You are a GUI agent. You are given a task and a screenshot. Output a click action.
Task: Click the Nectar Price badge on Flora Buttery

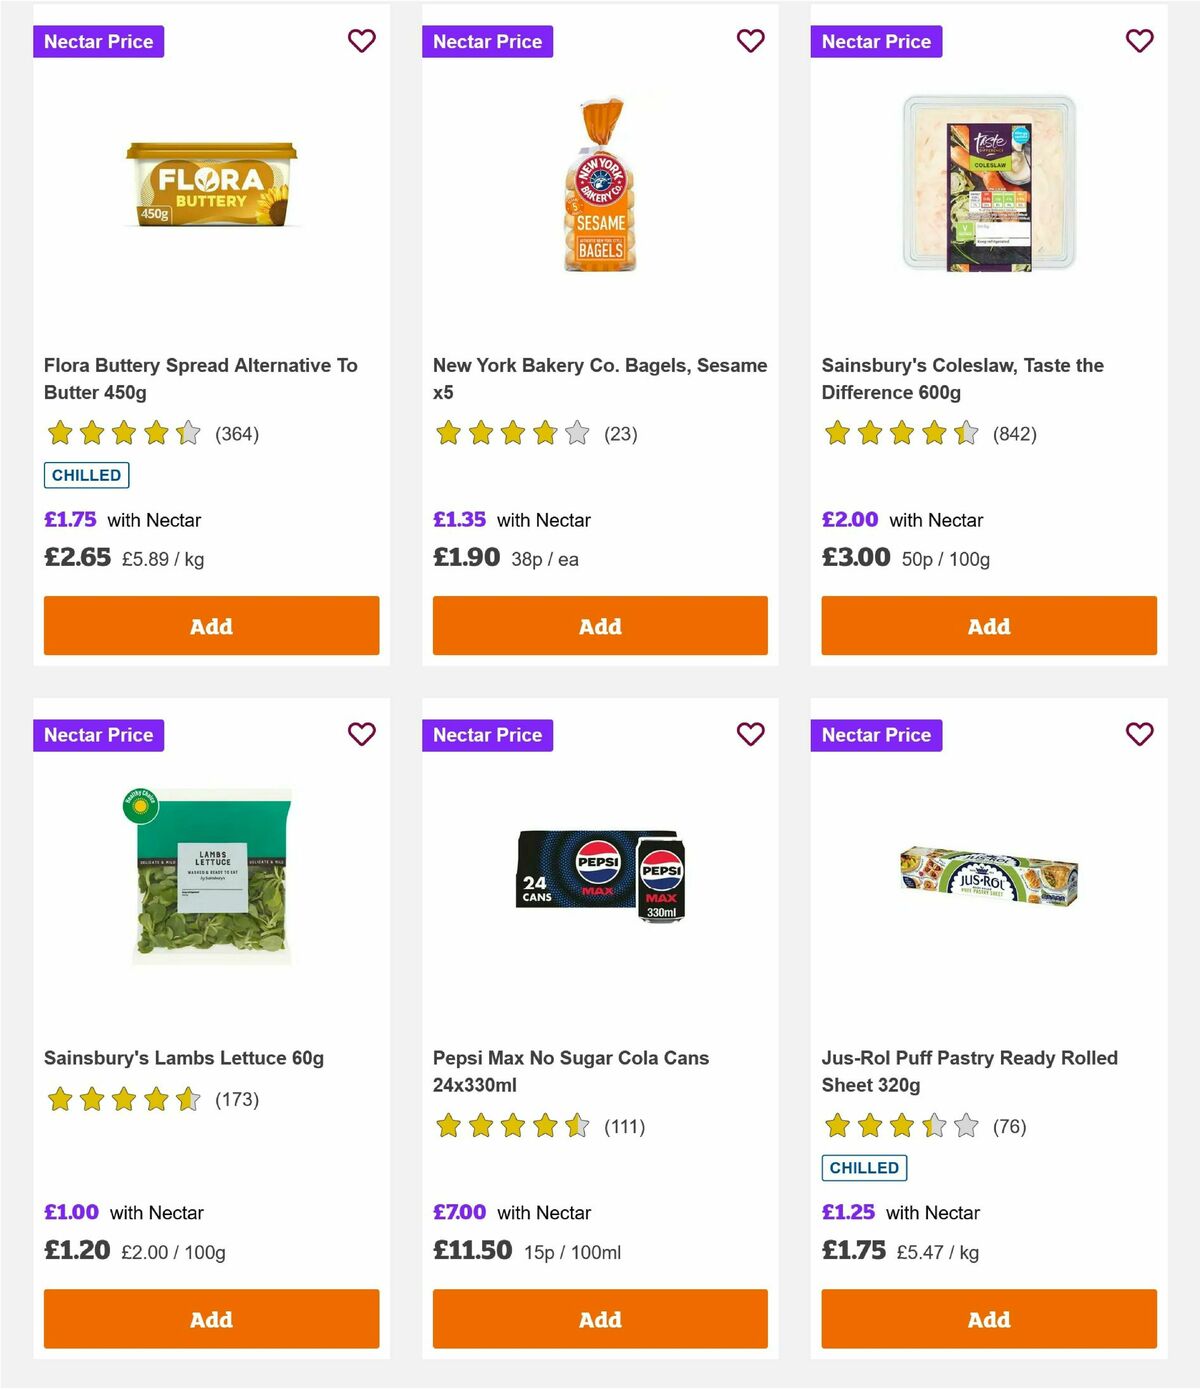pos(99,41)
